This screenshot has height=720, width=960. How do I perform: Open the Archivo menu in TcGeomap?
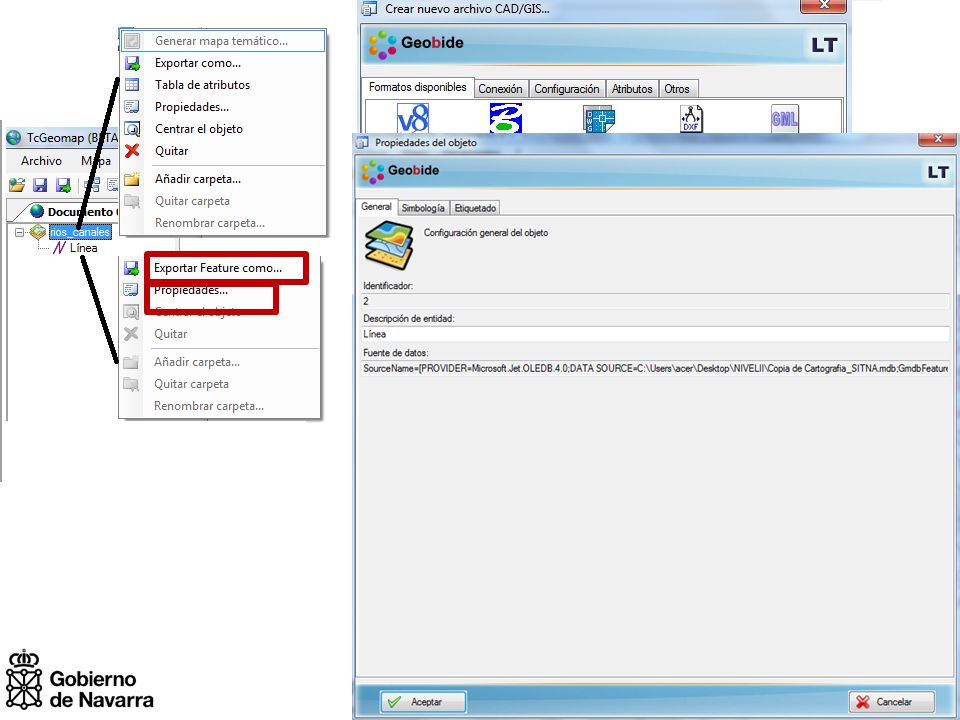(41, 161)
